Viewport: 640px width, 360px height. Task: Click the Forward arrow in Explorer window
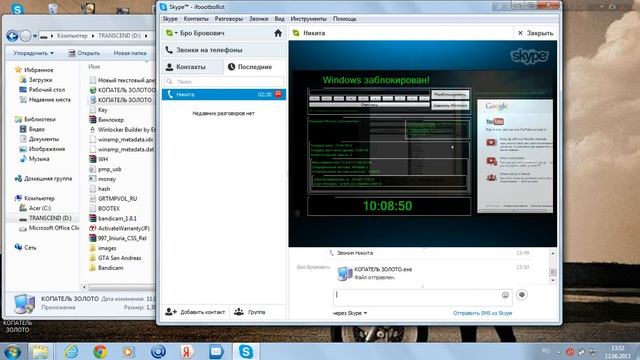(25, 36)
